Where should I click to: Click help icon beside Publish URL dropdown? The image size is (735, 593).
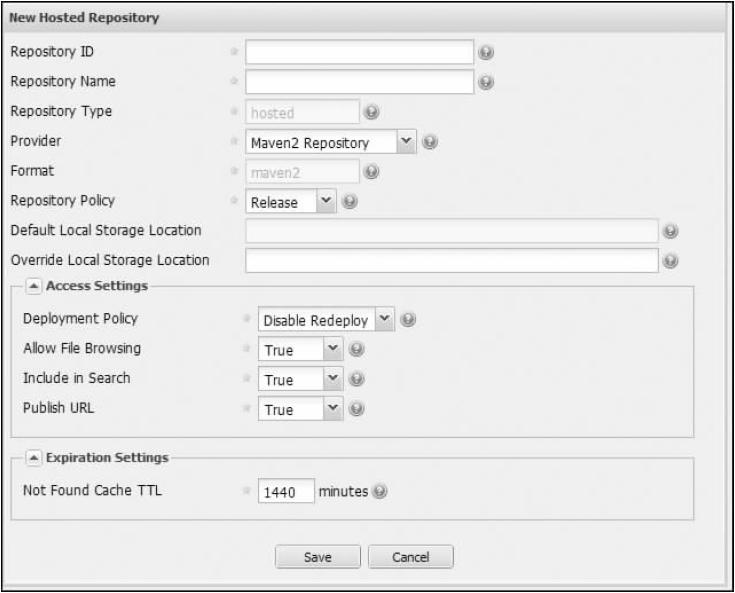click(x=357, y=409)
